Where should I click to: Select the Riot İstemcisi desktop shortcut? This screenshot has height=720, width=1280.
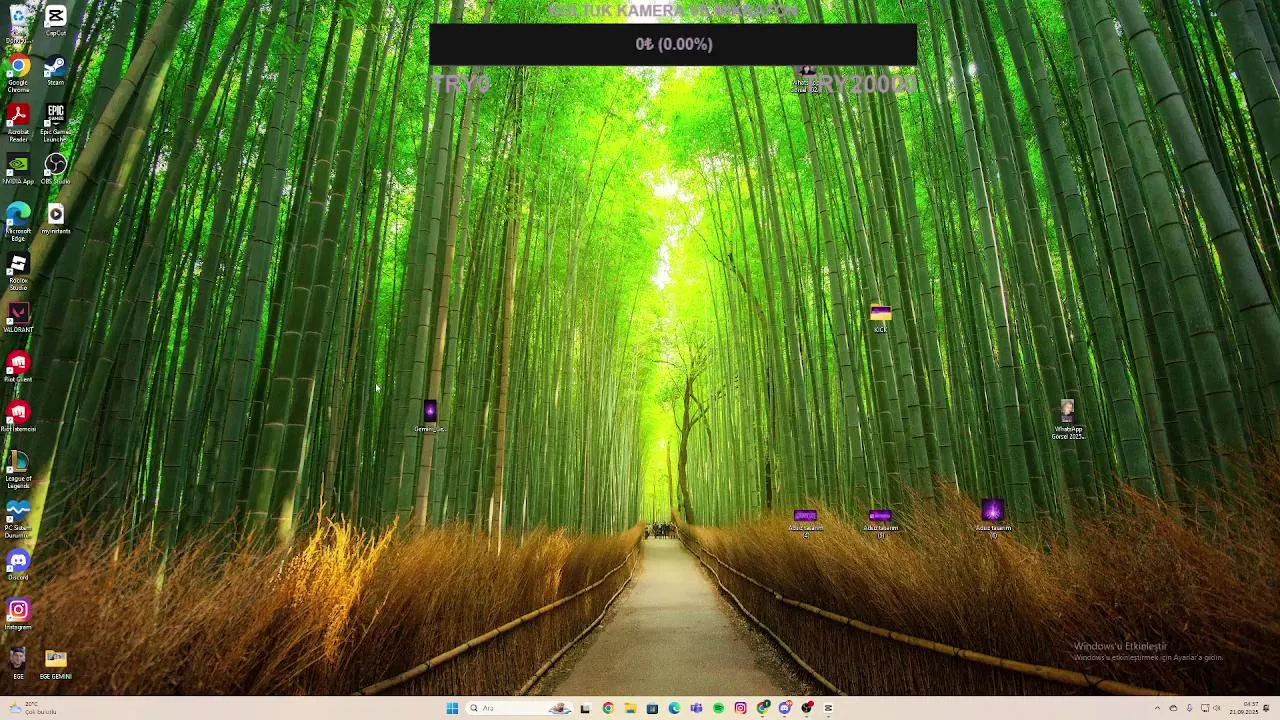[x=18, y=417]
